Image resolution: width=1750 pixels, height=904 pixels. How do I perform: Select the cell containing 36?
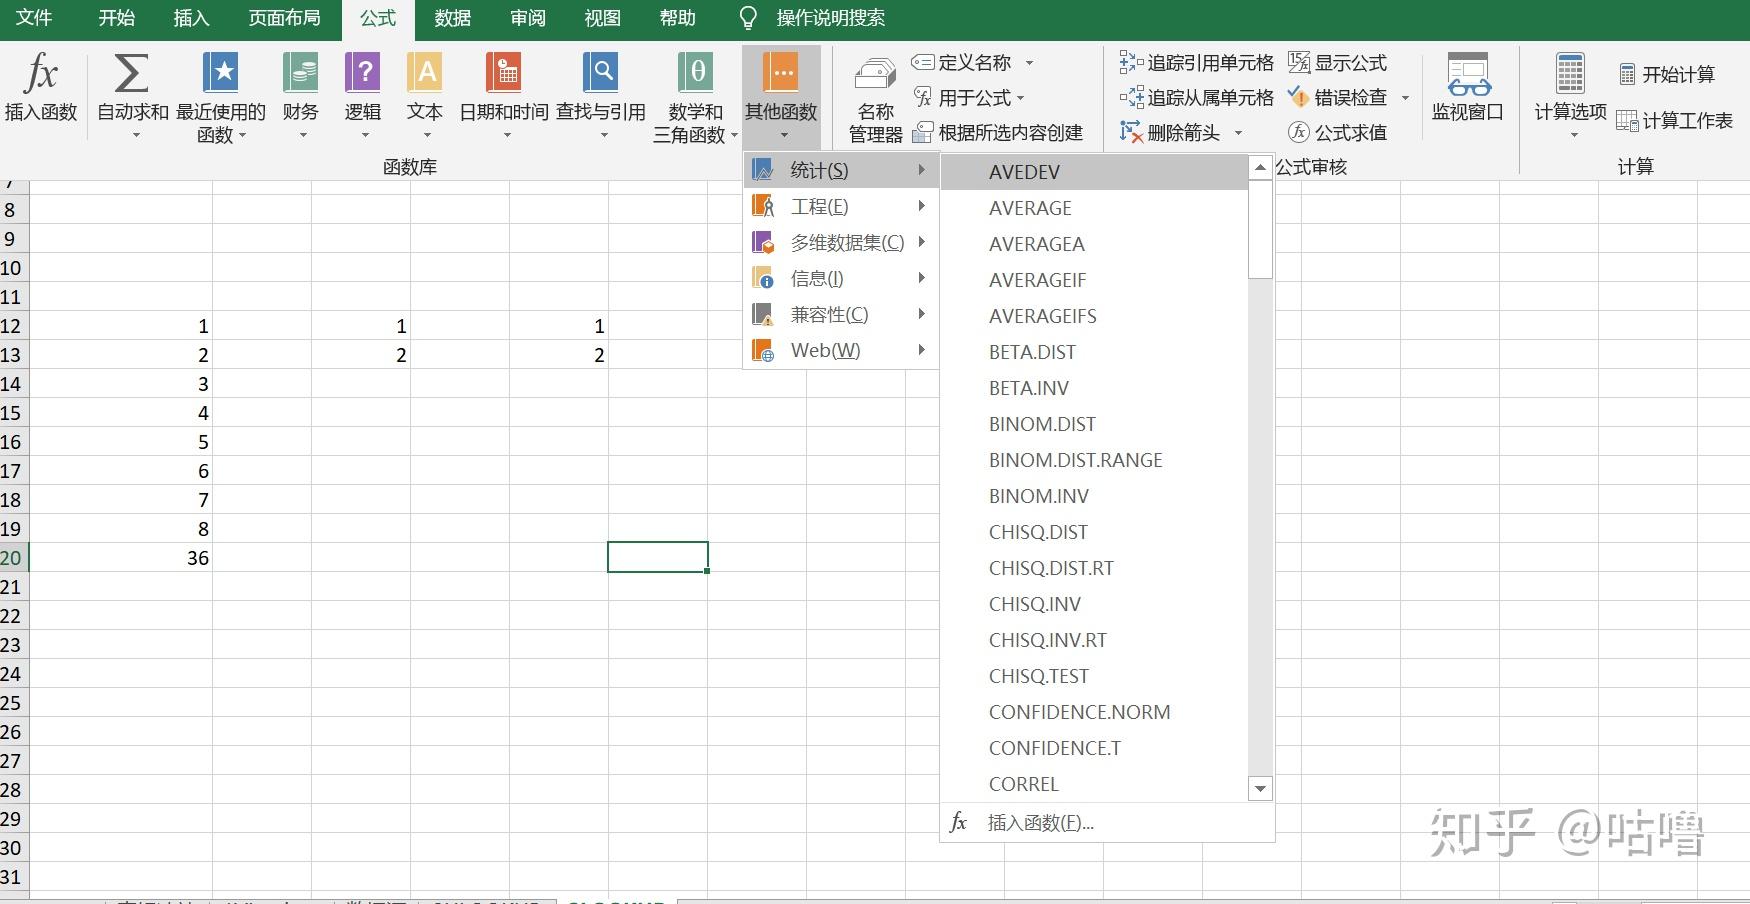pyautogui.click(x=121, y=558)
